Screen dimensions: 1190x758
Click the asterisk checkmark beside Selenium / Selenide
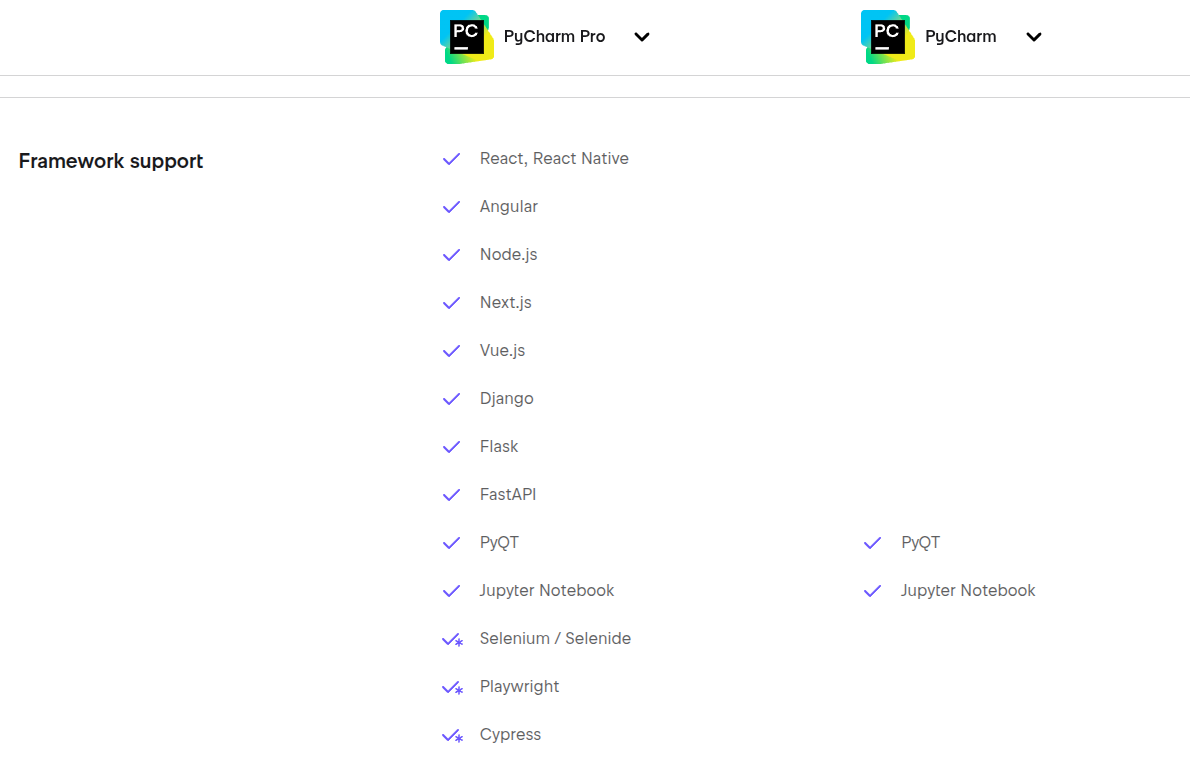452,640
